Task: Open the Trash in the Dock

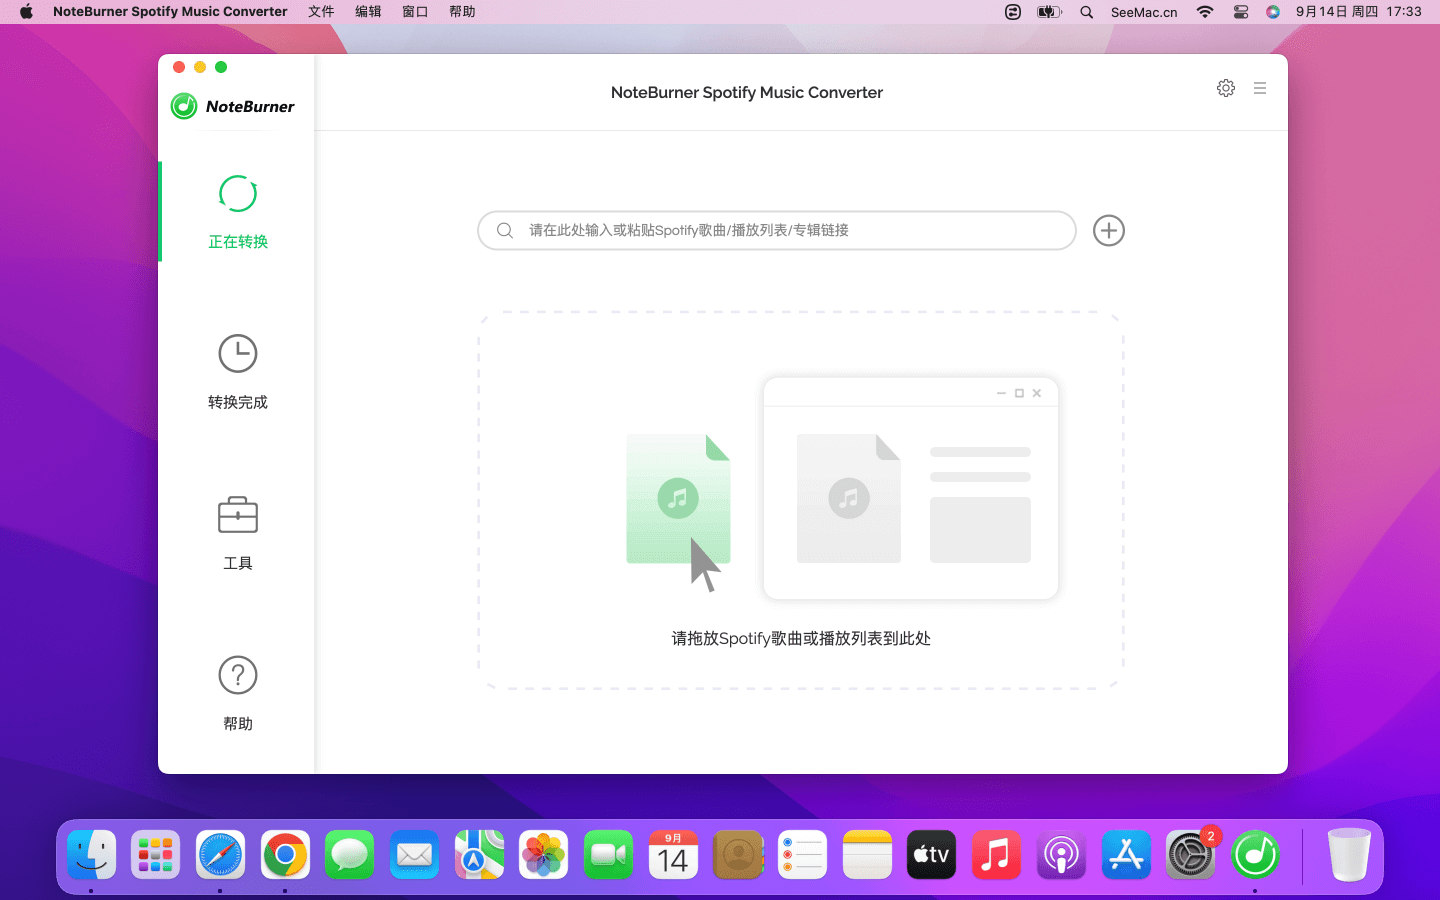Action: pyautogui.click(x=1348, y=855)
